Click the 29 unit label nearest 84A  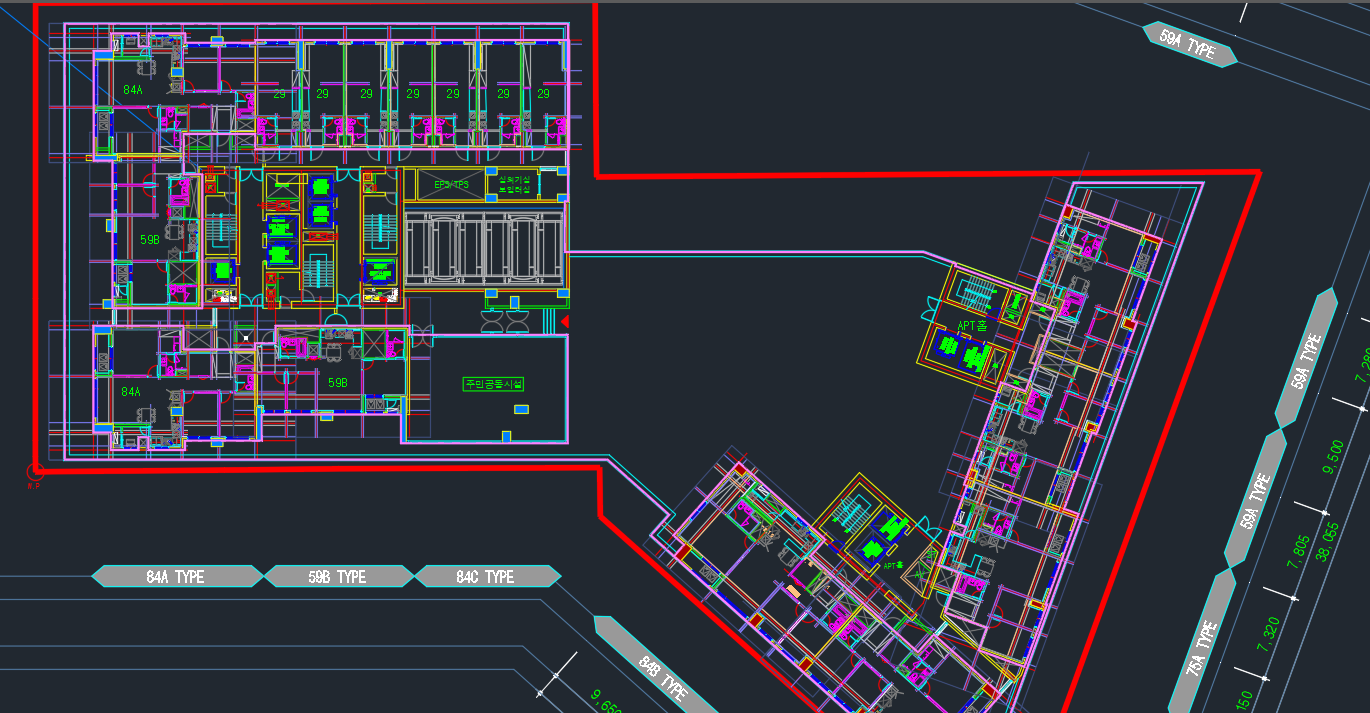(x=280, y=94)
